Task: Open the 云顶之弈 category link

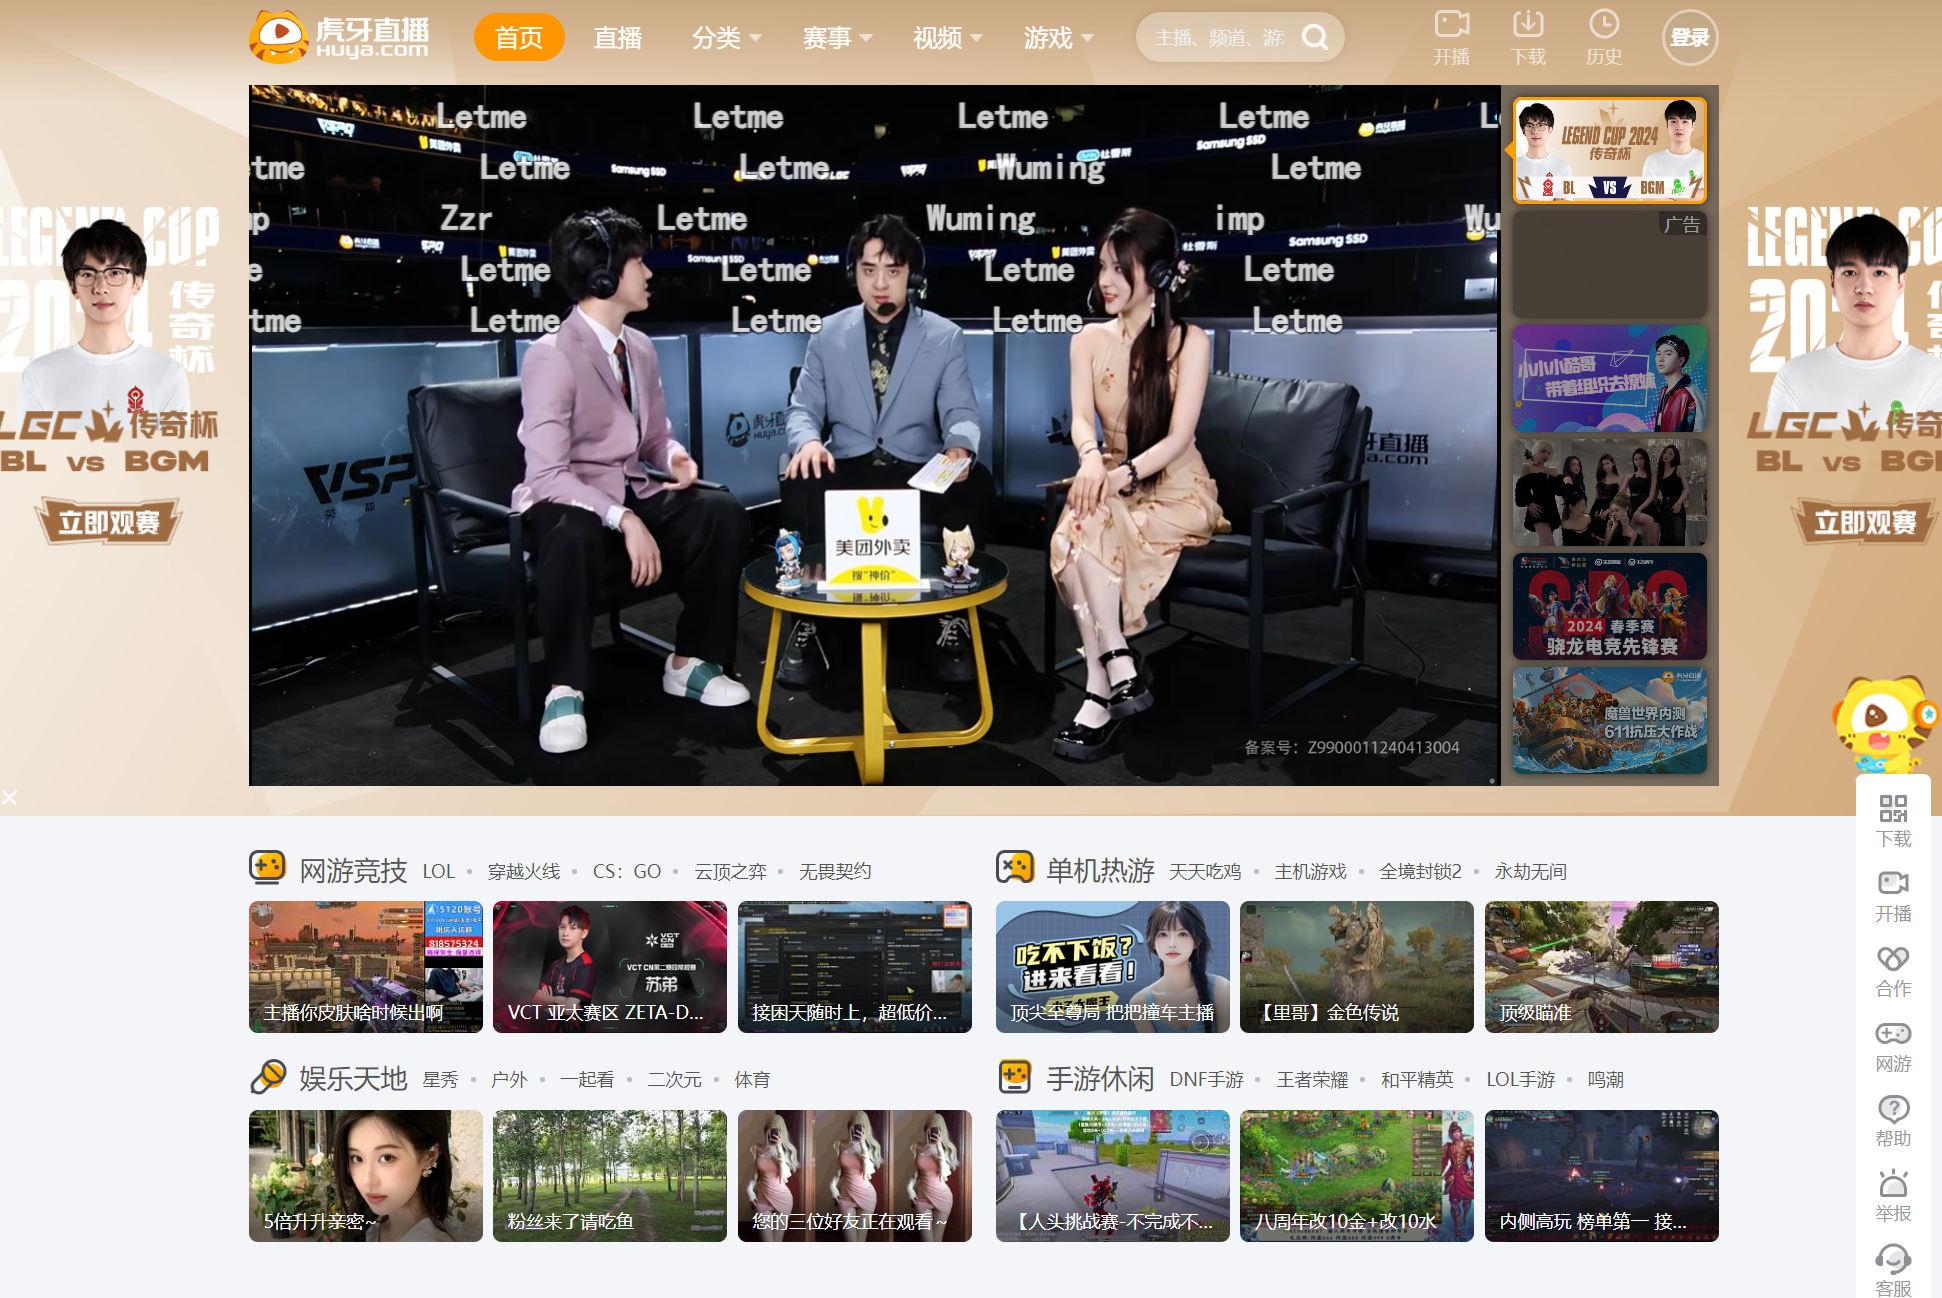Action: click(x=730, y=872)
